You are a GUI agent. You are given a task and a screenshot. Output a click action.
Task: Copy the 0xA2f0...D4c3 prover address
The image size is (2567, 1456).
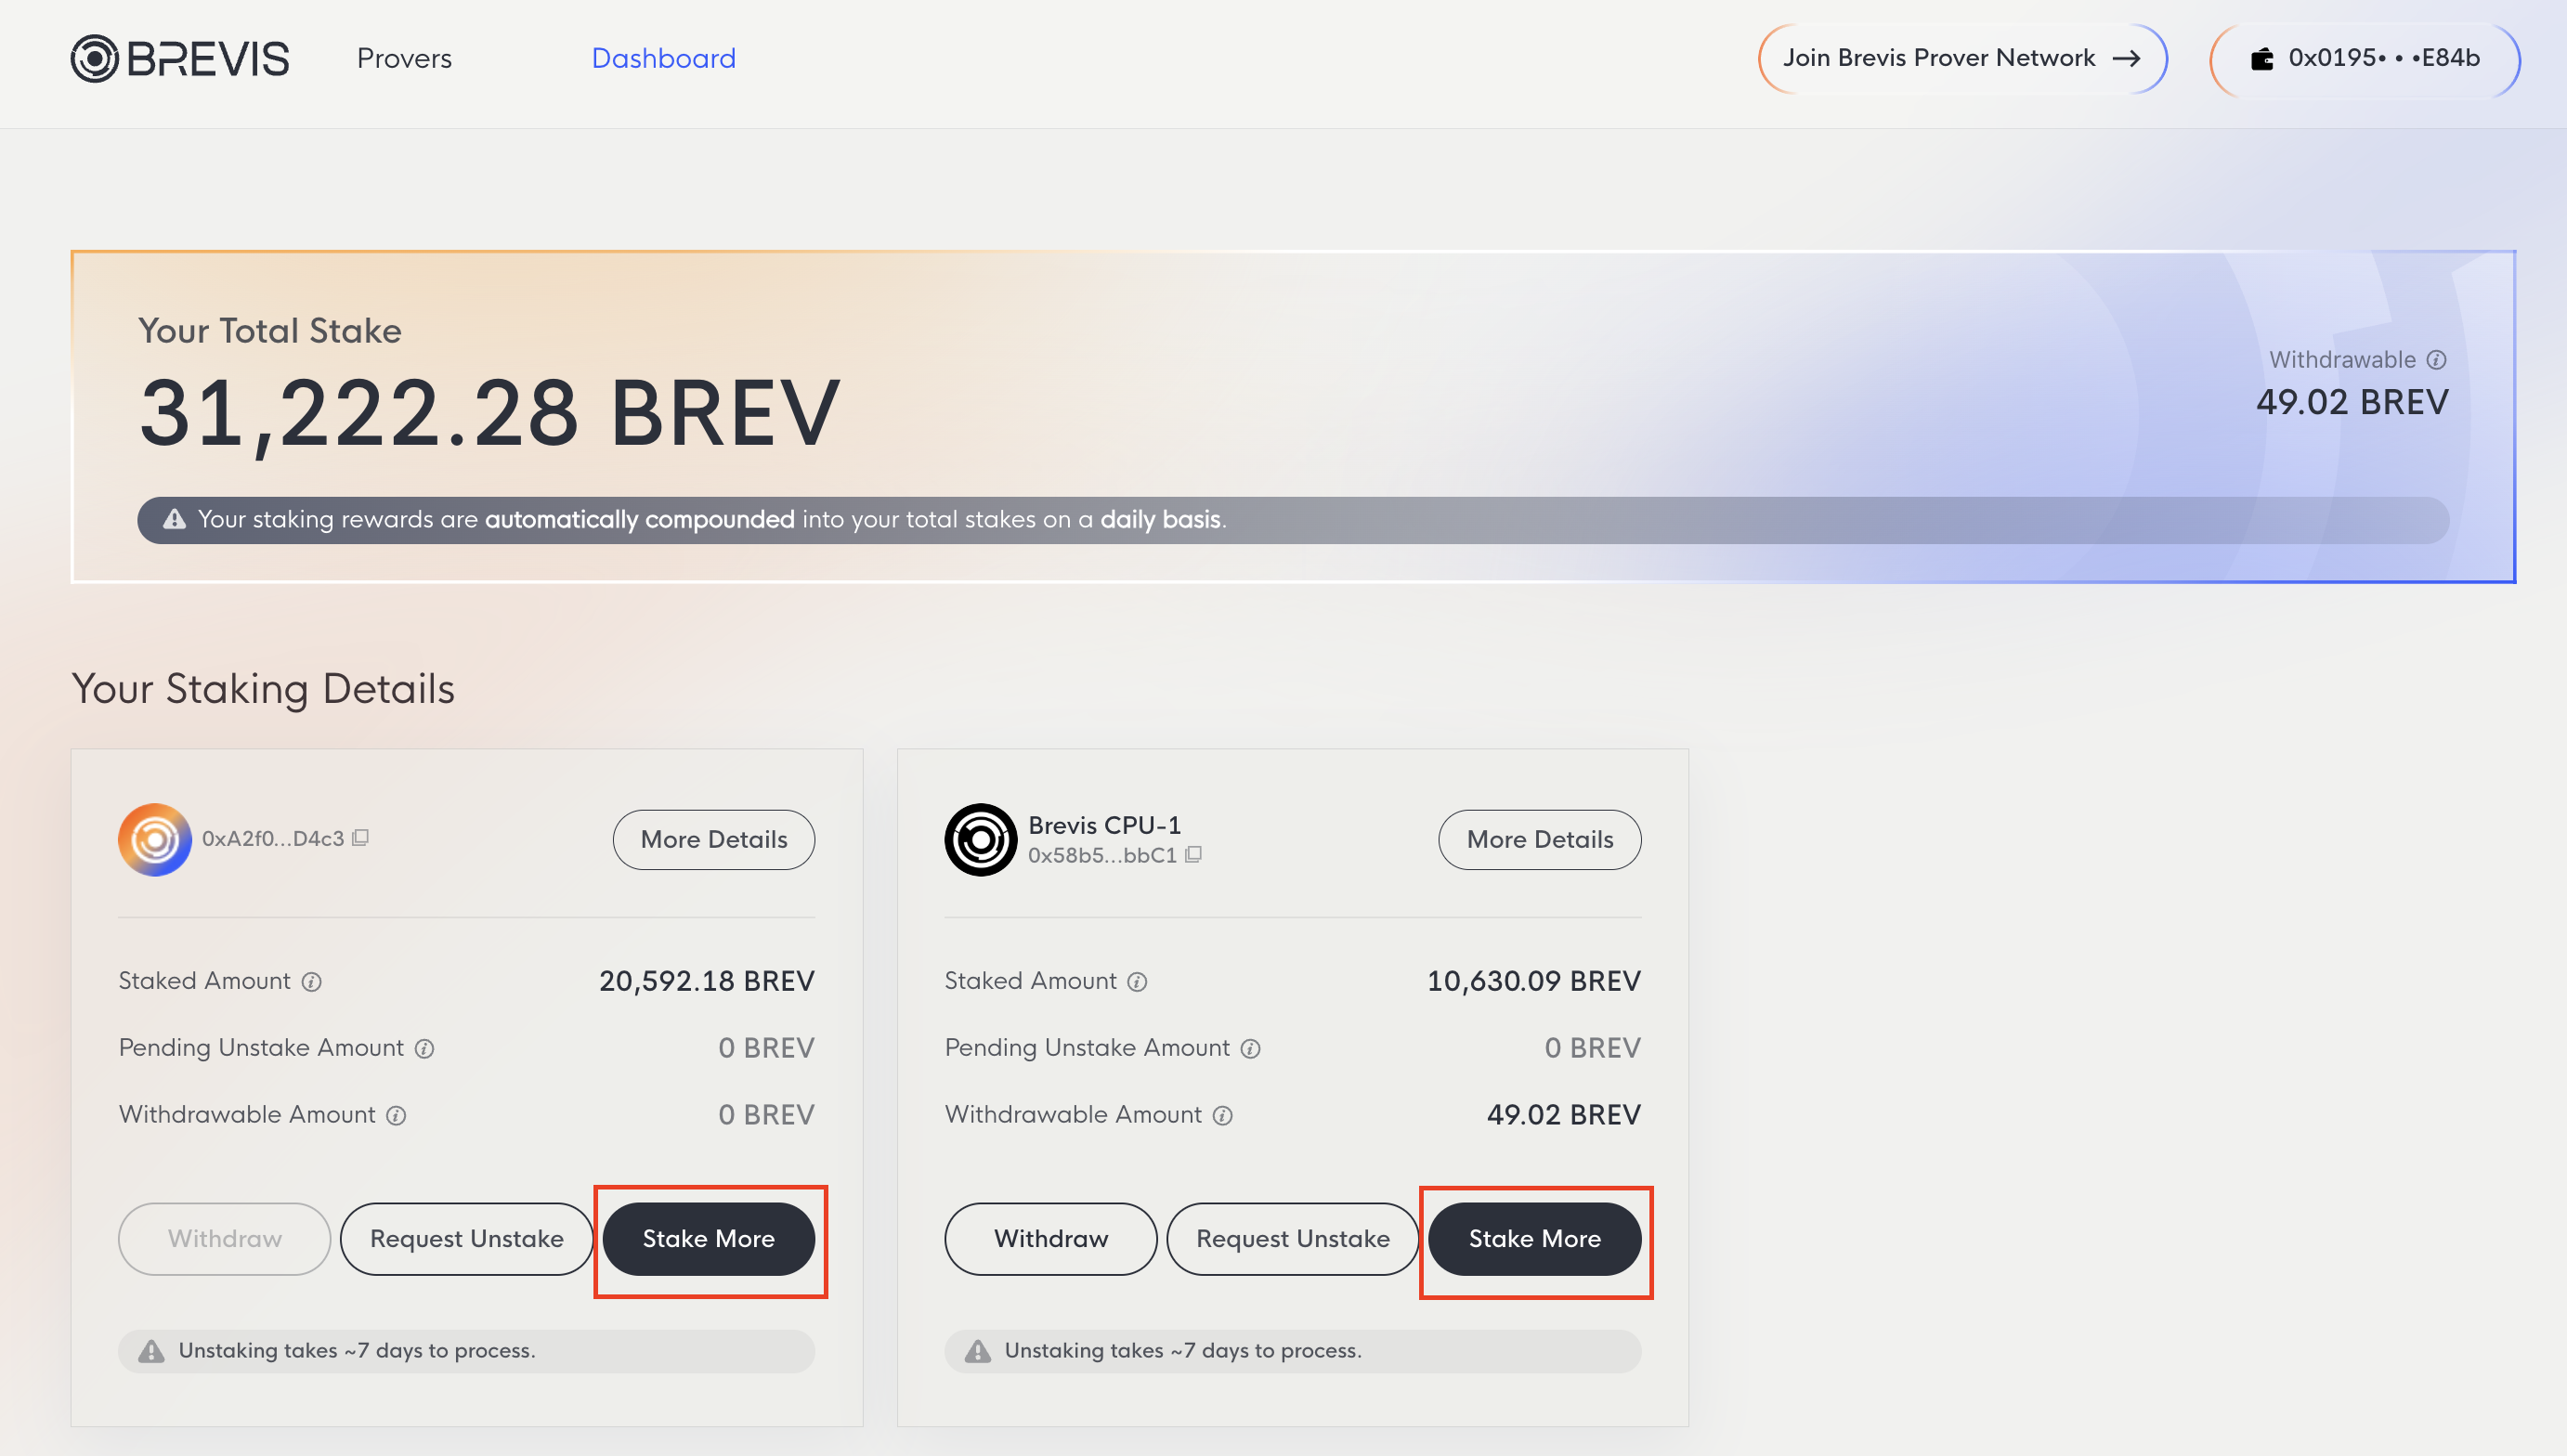pos(361,838)
